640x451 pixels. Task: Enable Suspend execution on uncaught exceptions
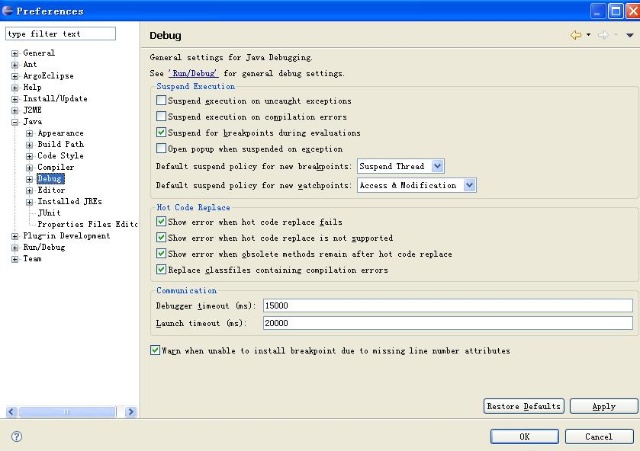click(x=161, y=100)
